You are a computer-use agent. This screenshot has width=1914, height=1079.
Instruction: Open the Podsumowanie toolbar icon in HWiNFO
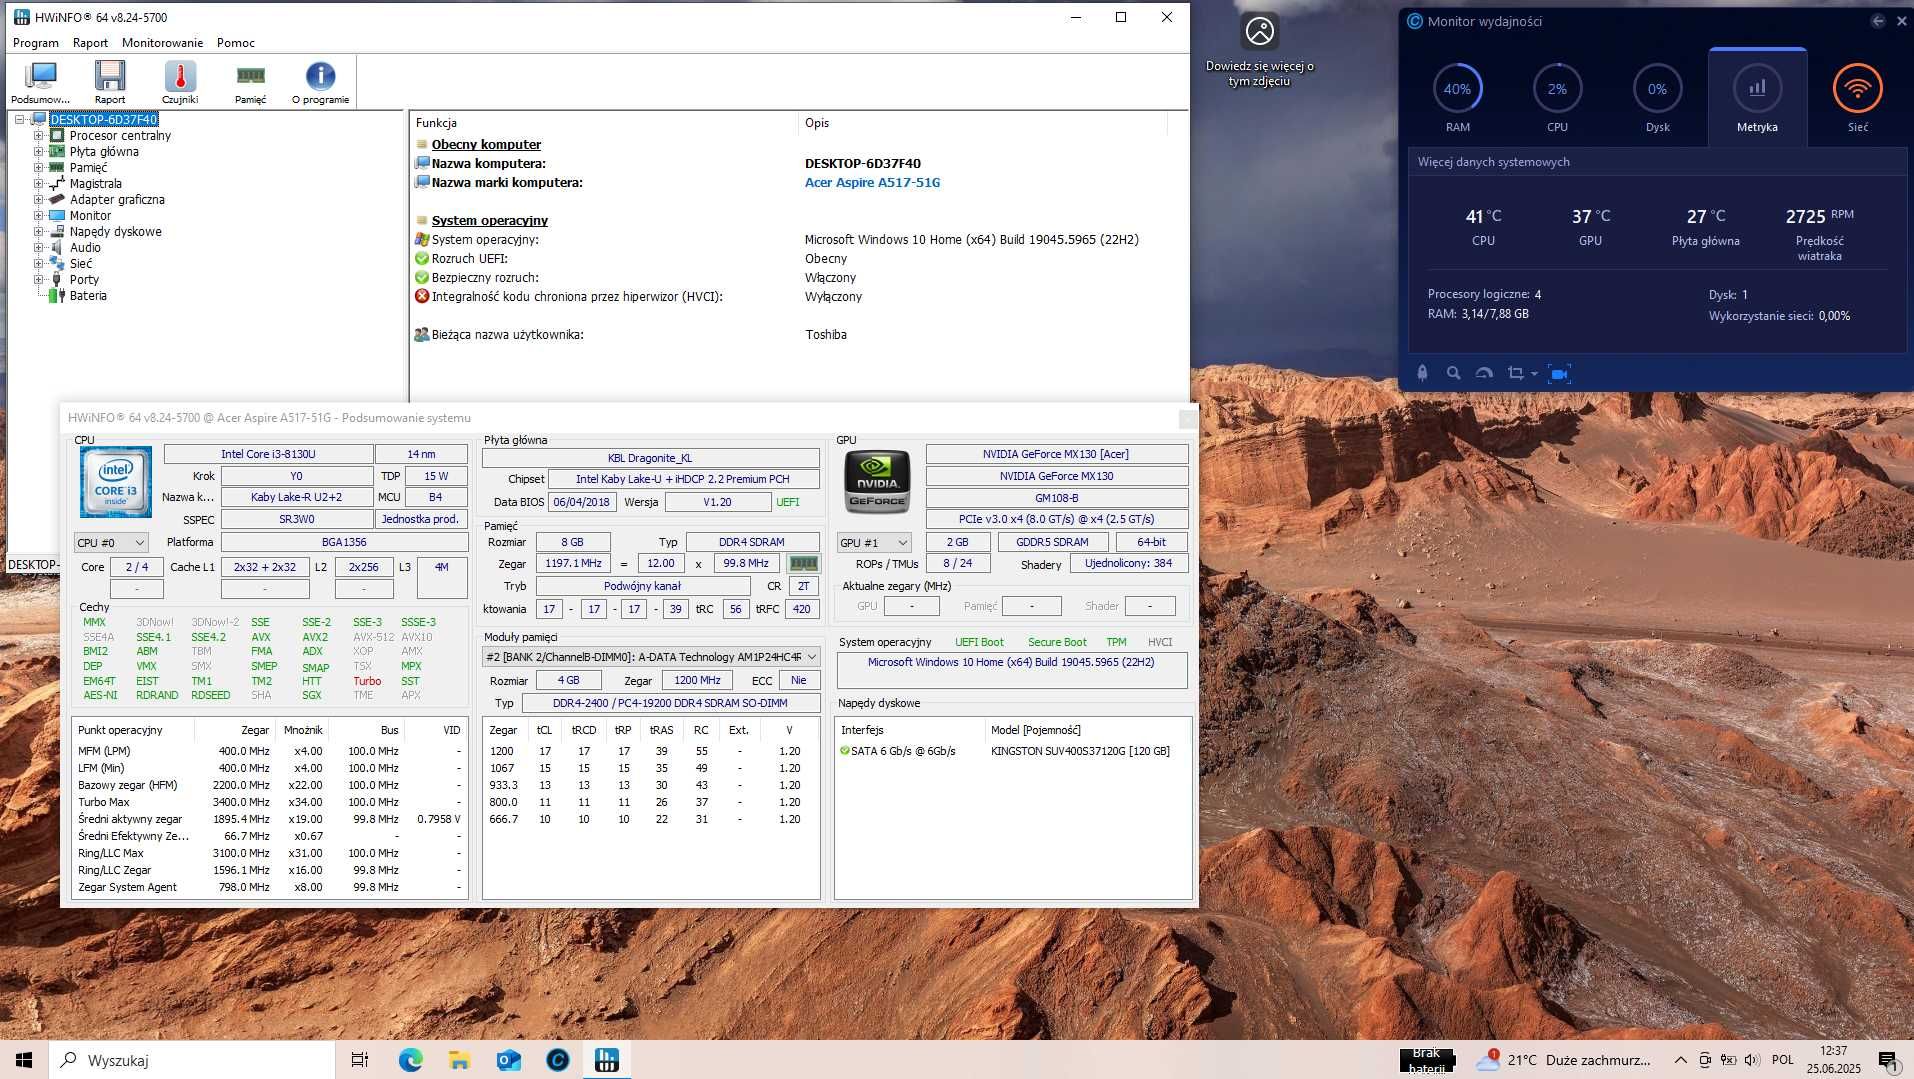pyautogui.click(x=41, y=81)
